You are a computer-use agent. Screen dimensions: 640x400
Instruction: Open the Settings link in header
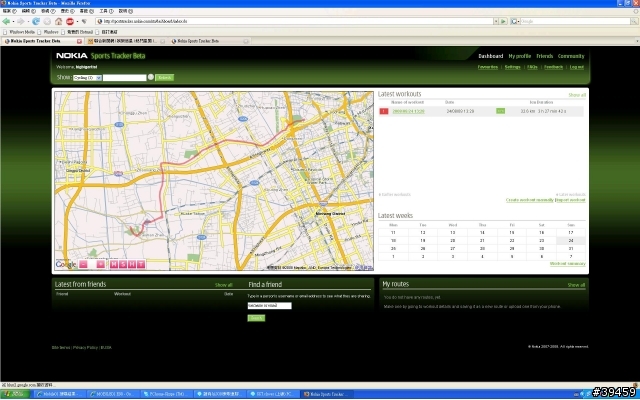point(512,67)
